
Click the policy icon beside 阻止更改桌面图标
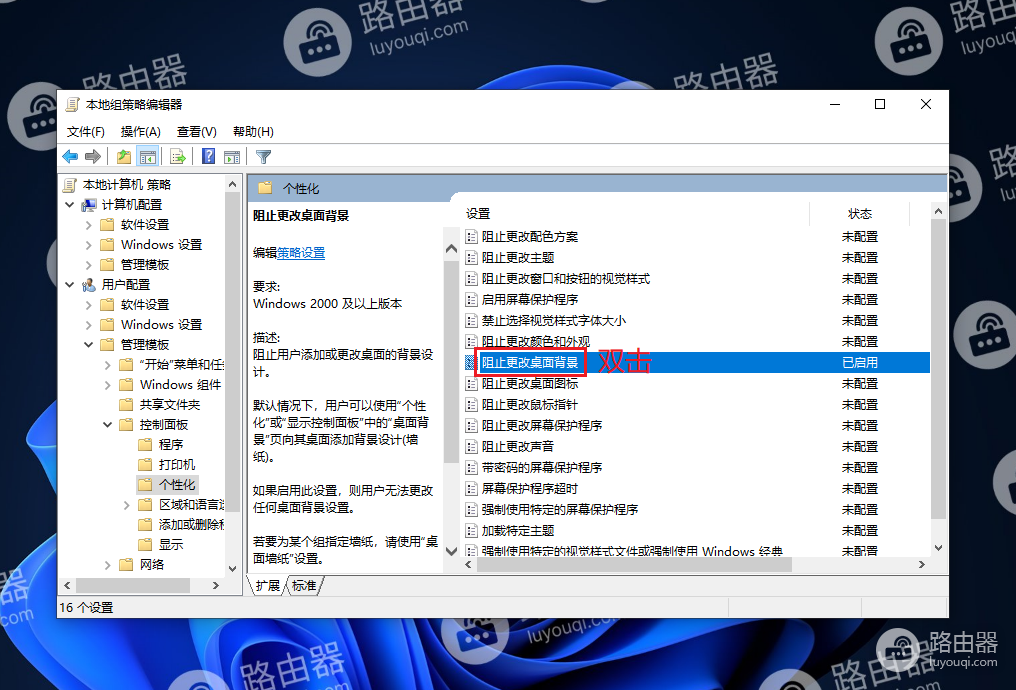pos(472,384)
